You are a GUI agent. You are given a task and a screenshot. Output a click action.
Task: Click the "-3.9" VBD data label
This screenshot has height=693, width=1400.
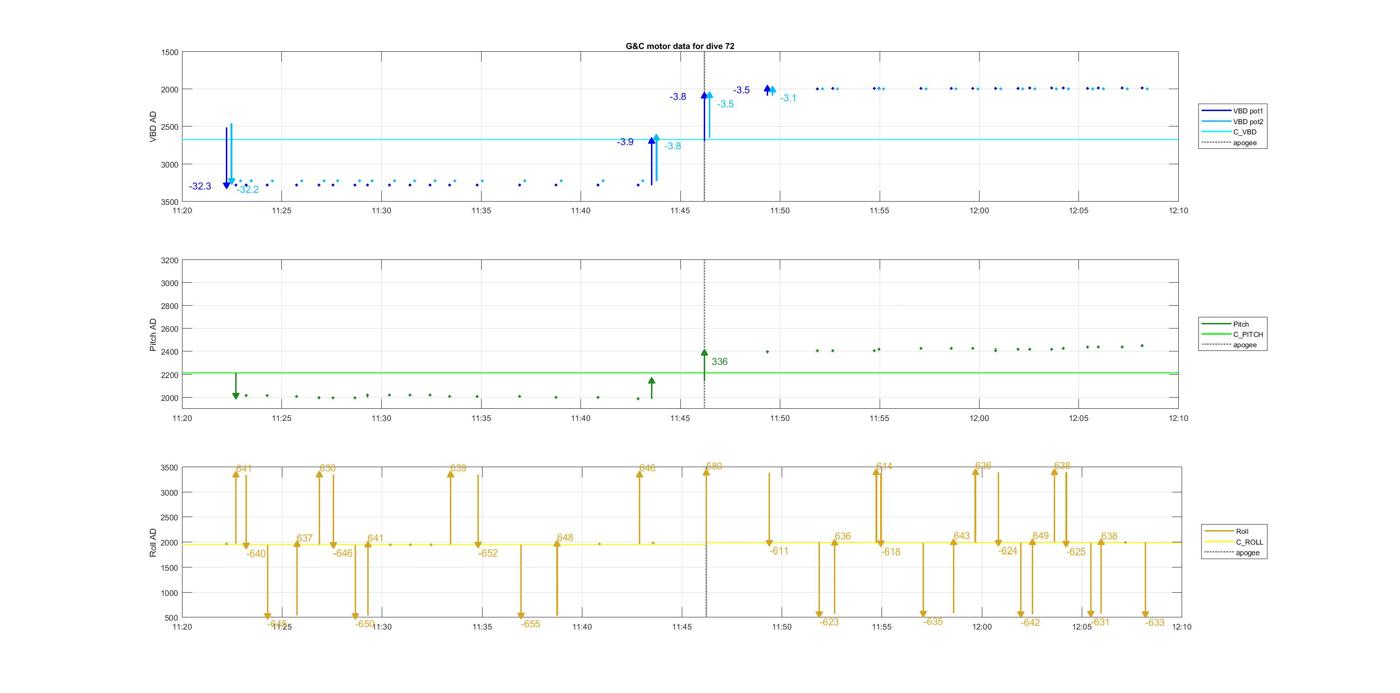tap(625, 143)
